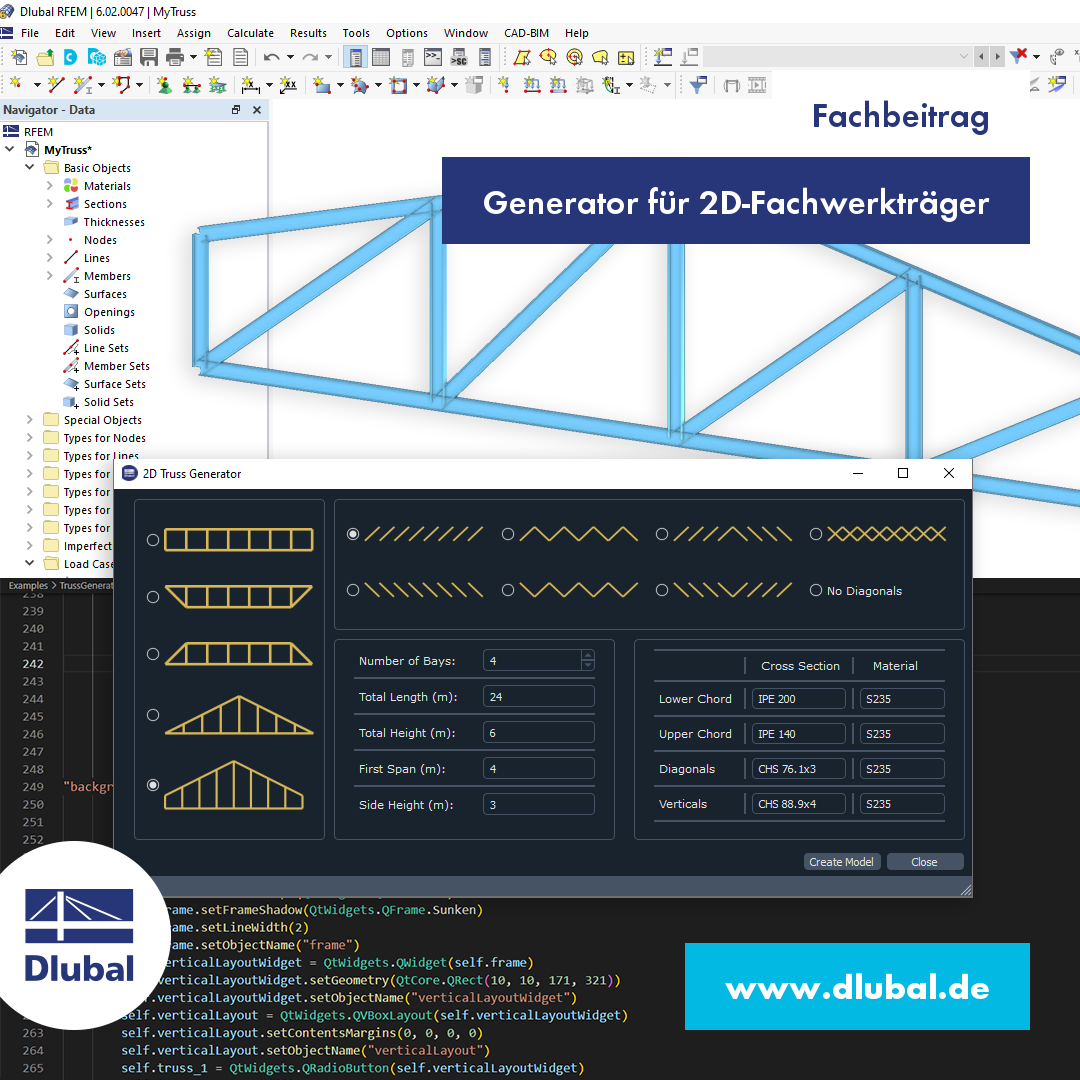This screenshot has width=1080, height=1080.
Task: Click the Close button in Truss Generator
Action: [x=924, y=862]
